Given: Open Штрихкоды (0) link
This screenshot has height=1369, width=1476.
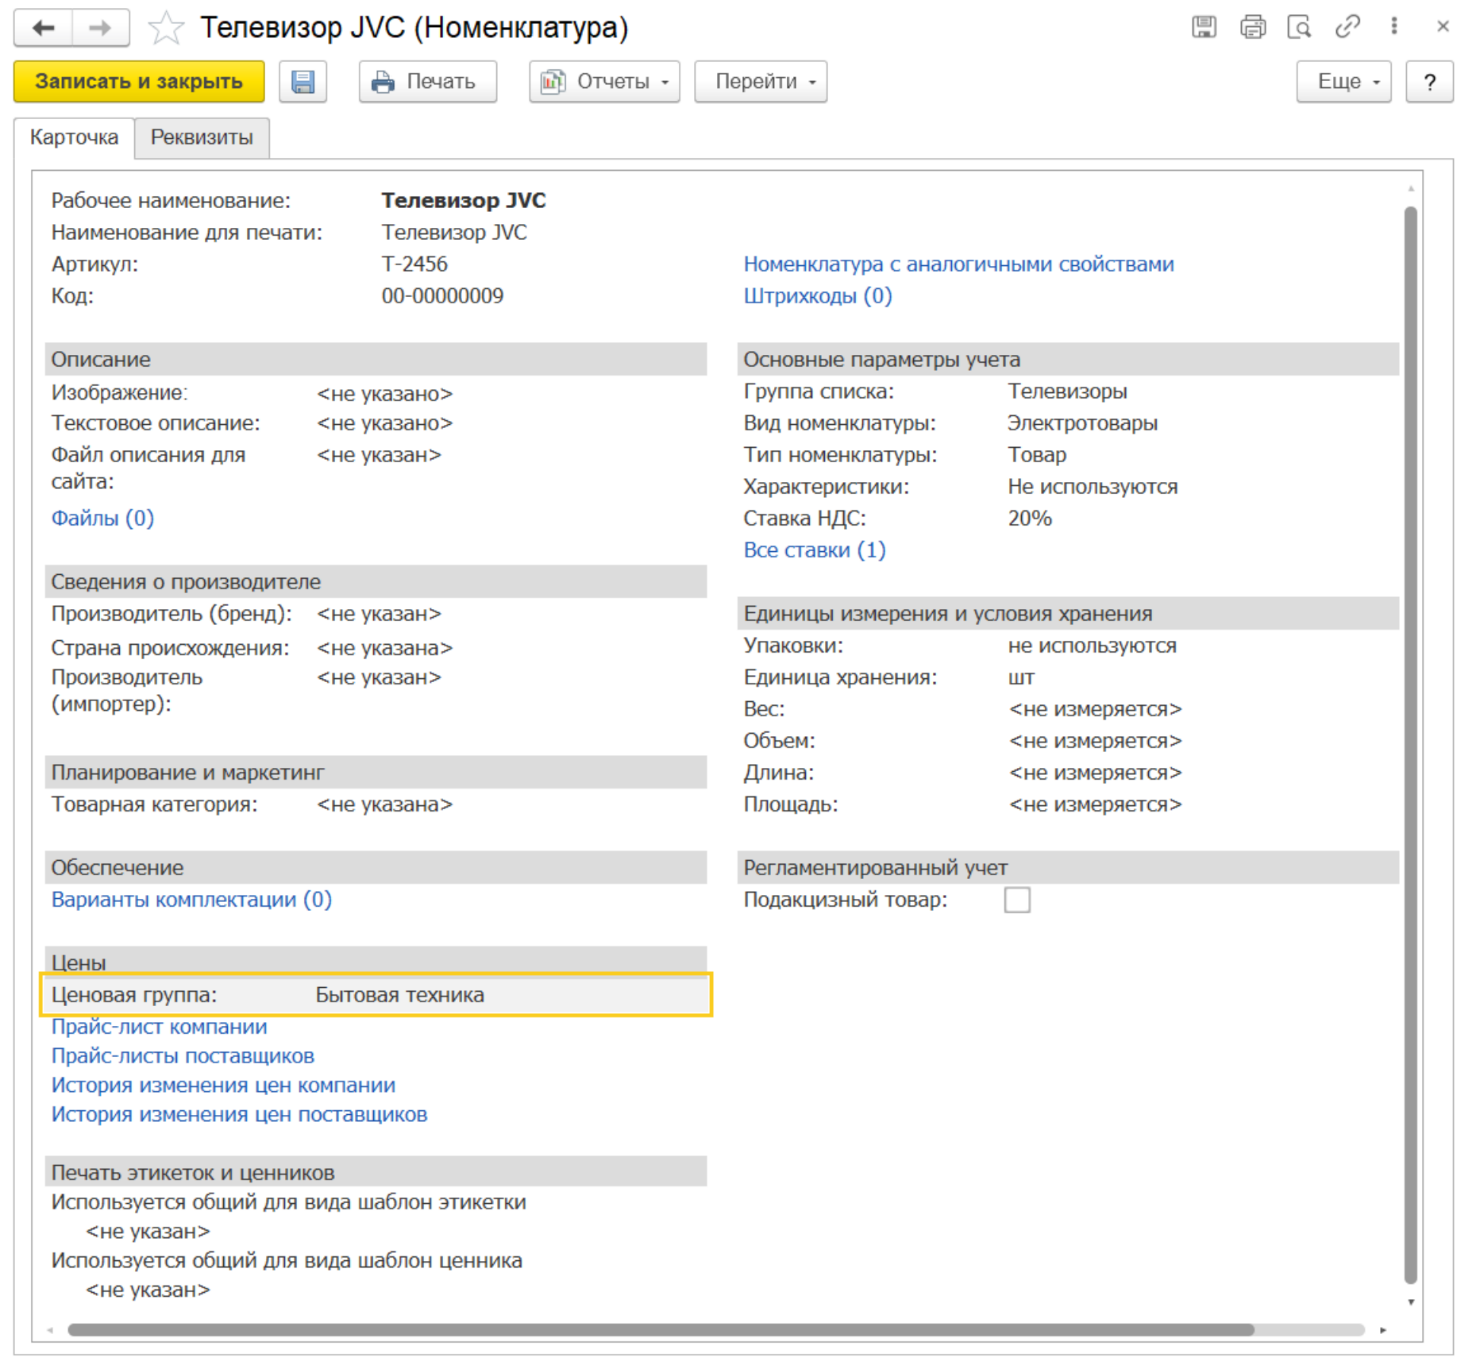Looking at the screenshot, I should 817,296.
